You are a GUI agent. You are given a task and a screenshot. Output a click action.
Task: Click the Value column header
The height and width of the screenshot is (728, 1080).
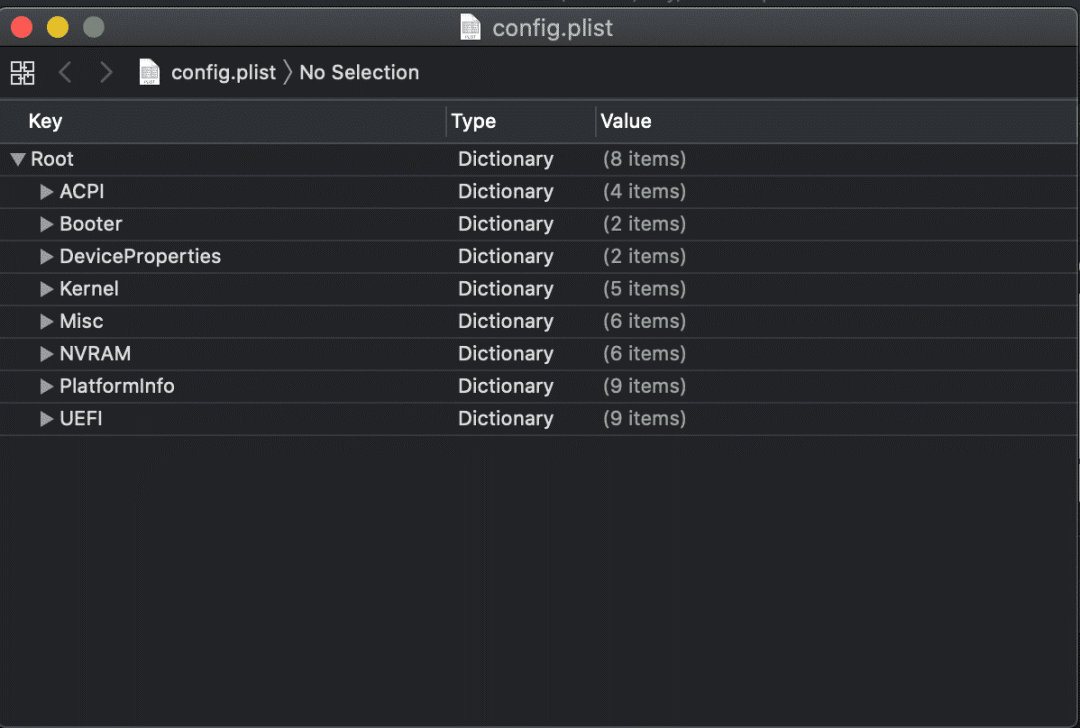click(x=626, y=121)
